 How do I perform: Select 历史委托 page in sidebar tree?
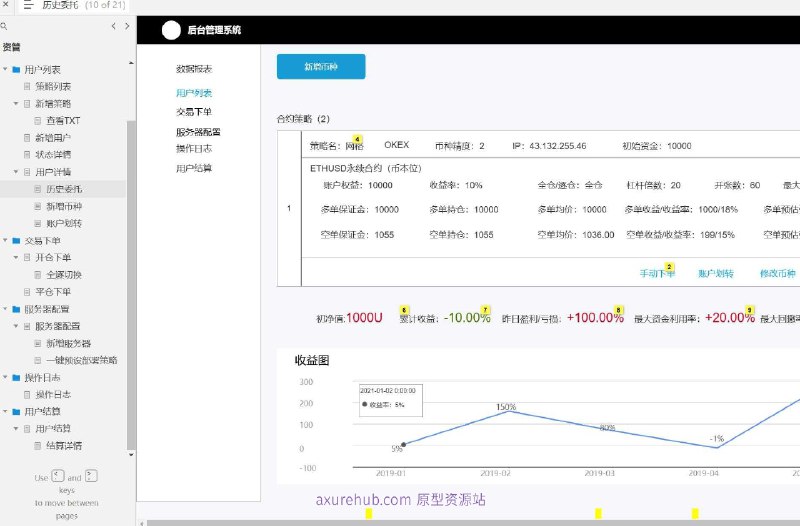(64, 189)
